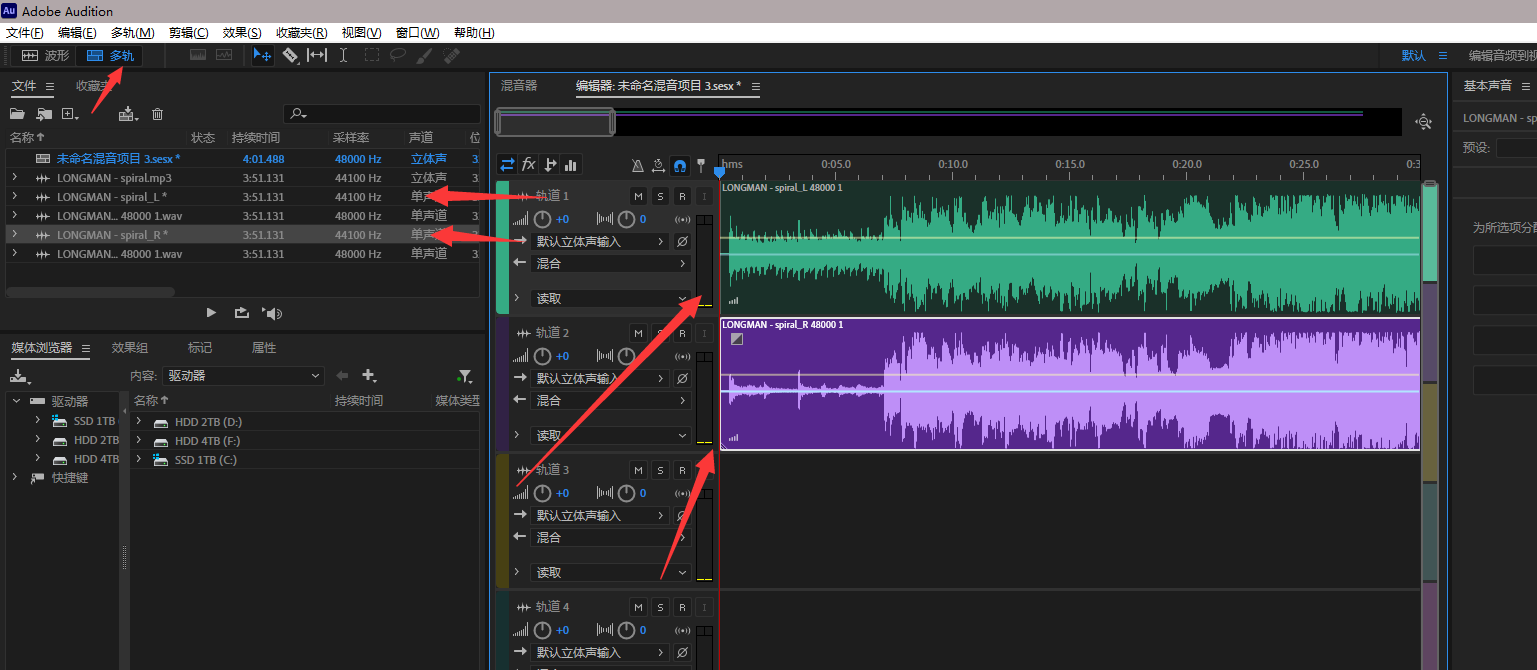Expand 驱动器 SSD 1TB tree node
Viewport: 1537px width, 670px height.
tap(38, 421)
